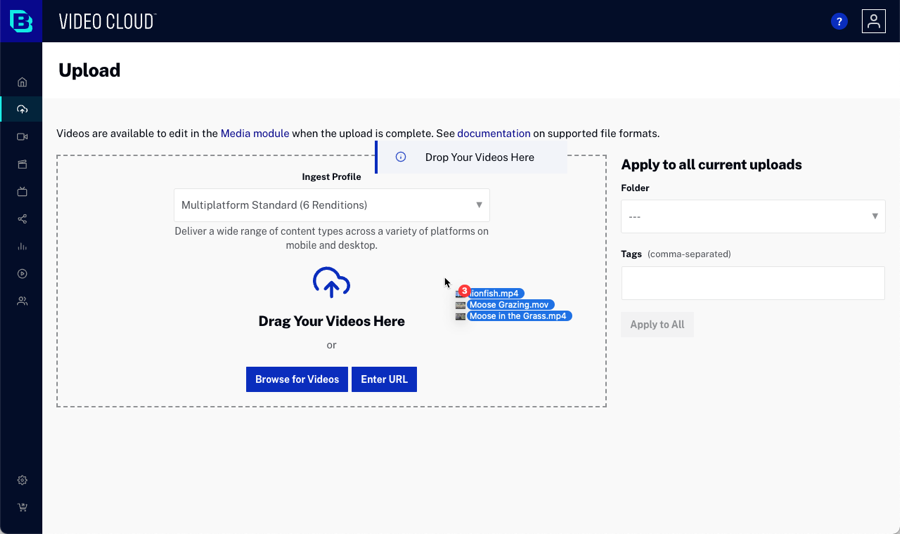Click the blue help question mark icon
Viewport: 900px width, 534px height.
839,22
